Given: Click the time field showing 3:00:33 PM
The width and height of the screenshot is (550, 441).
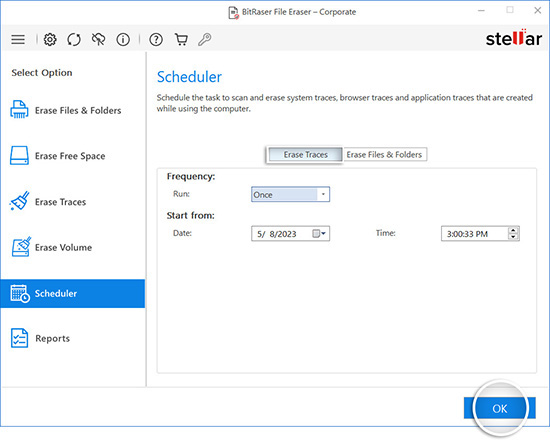Looking at the screenshot, I should point(480,234).
